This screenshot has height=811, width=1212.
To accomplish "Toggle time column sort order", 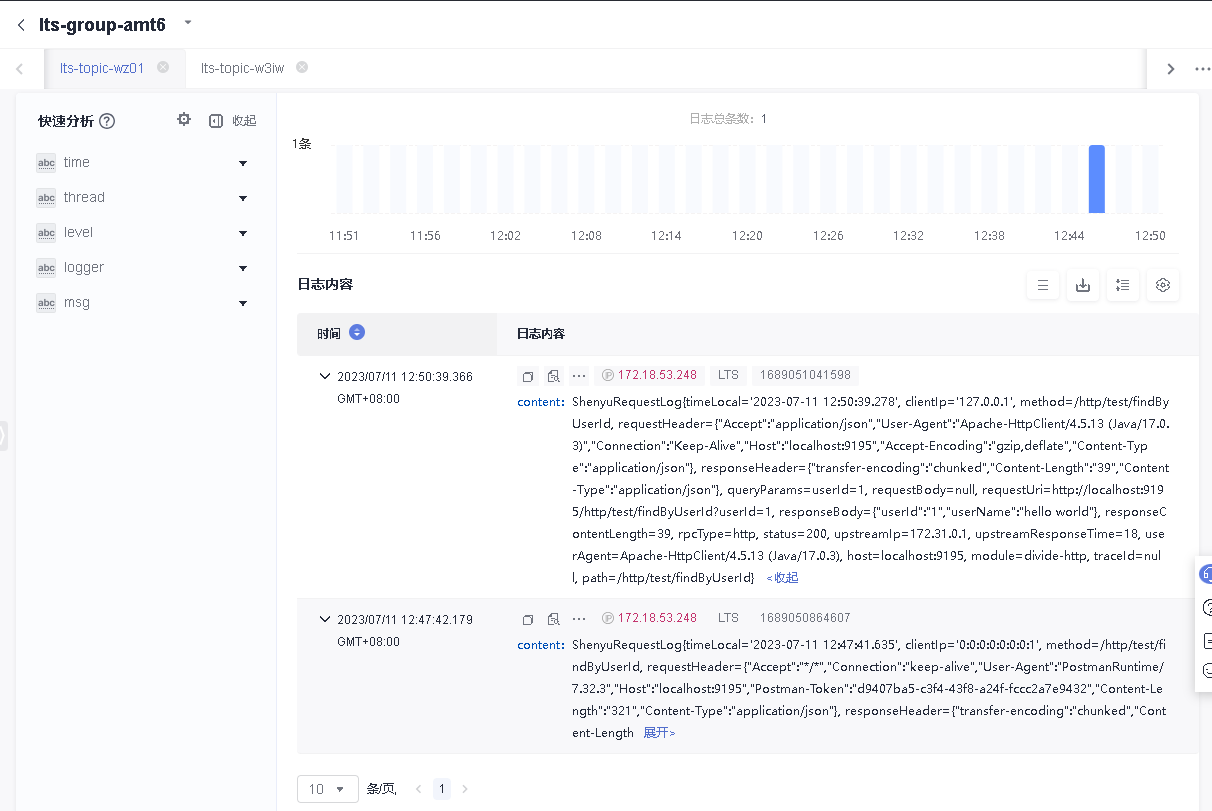I will (x=357, y=333).
